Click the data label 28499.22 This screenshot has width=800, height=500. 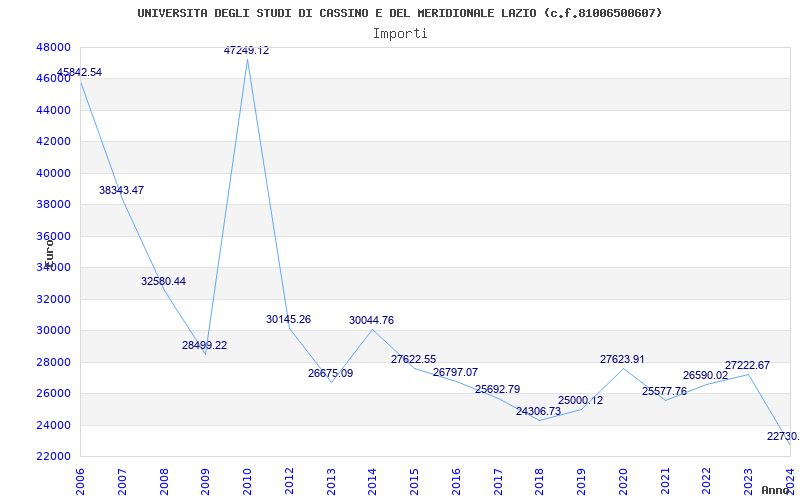(x=205, y=345)
